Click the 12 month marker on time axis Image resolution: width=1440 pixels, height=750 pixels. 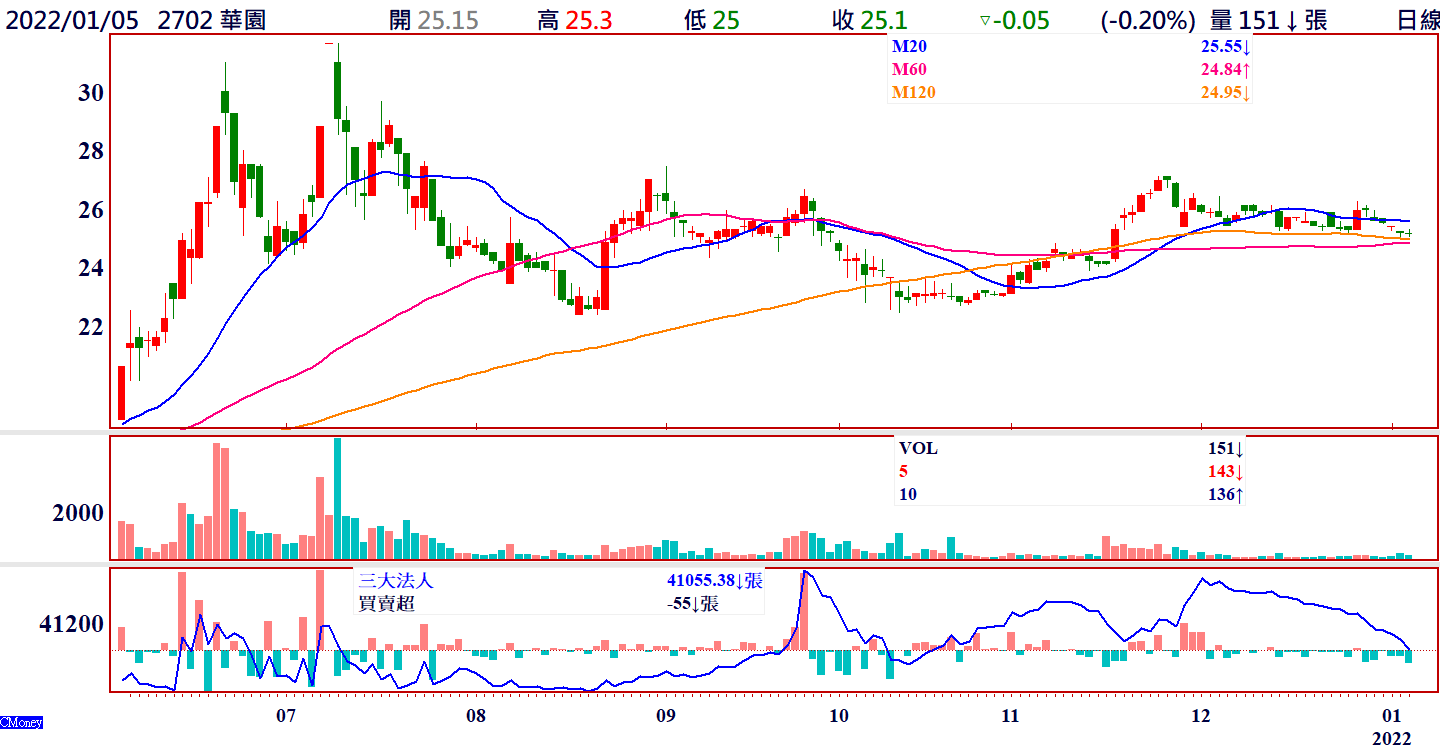(1200, 716)
